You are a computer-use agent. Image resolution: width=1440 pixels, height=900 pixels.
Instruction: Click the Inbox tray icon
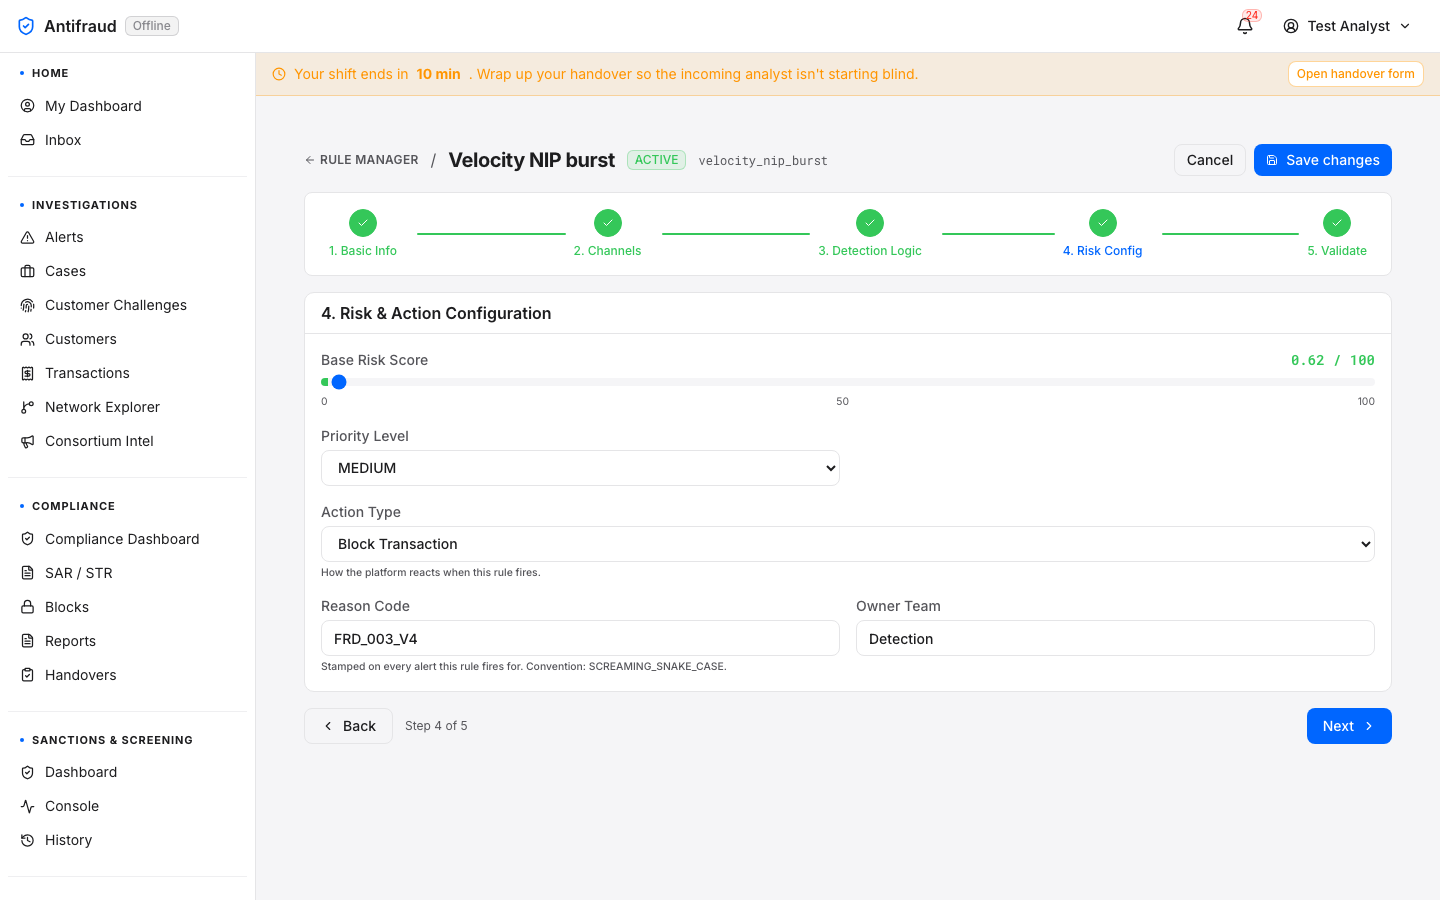point(28,140)
